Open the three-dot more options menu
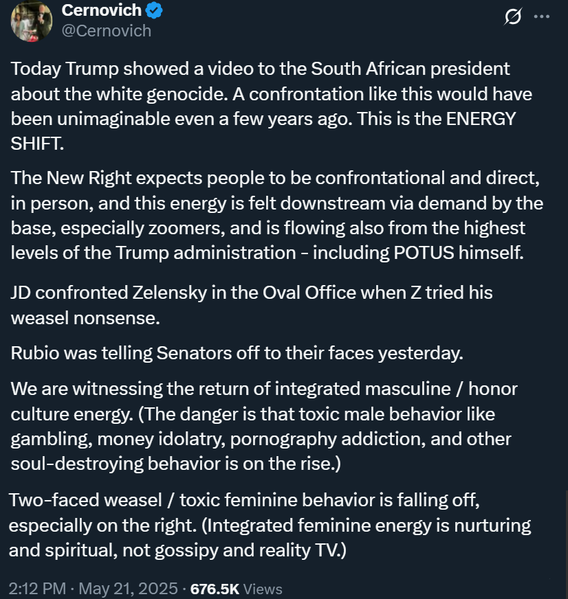Screen dimensions: 568x599 (x=542, y=17)
